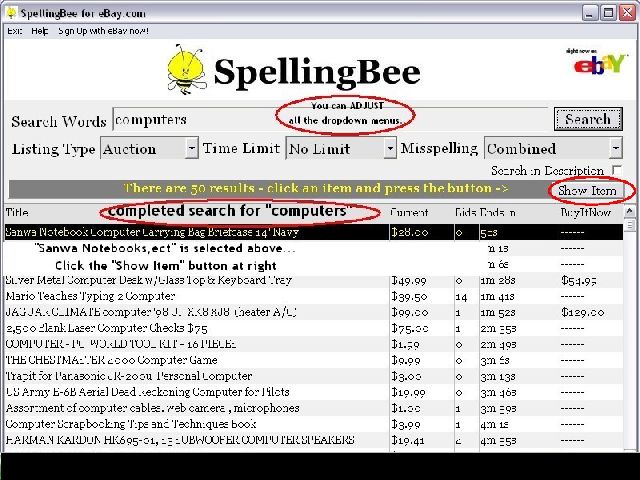Click the Show Item button
Screen dimensions: 640x480
[587, 191]
